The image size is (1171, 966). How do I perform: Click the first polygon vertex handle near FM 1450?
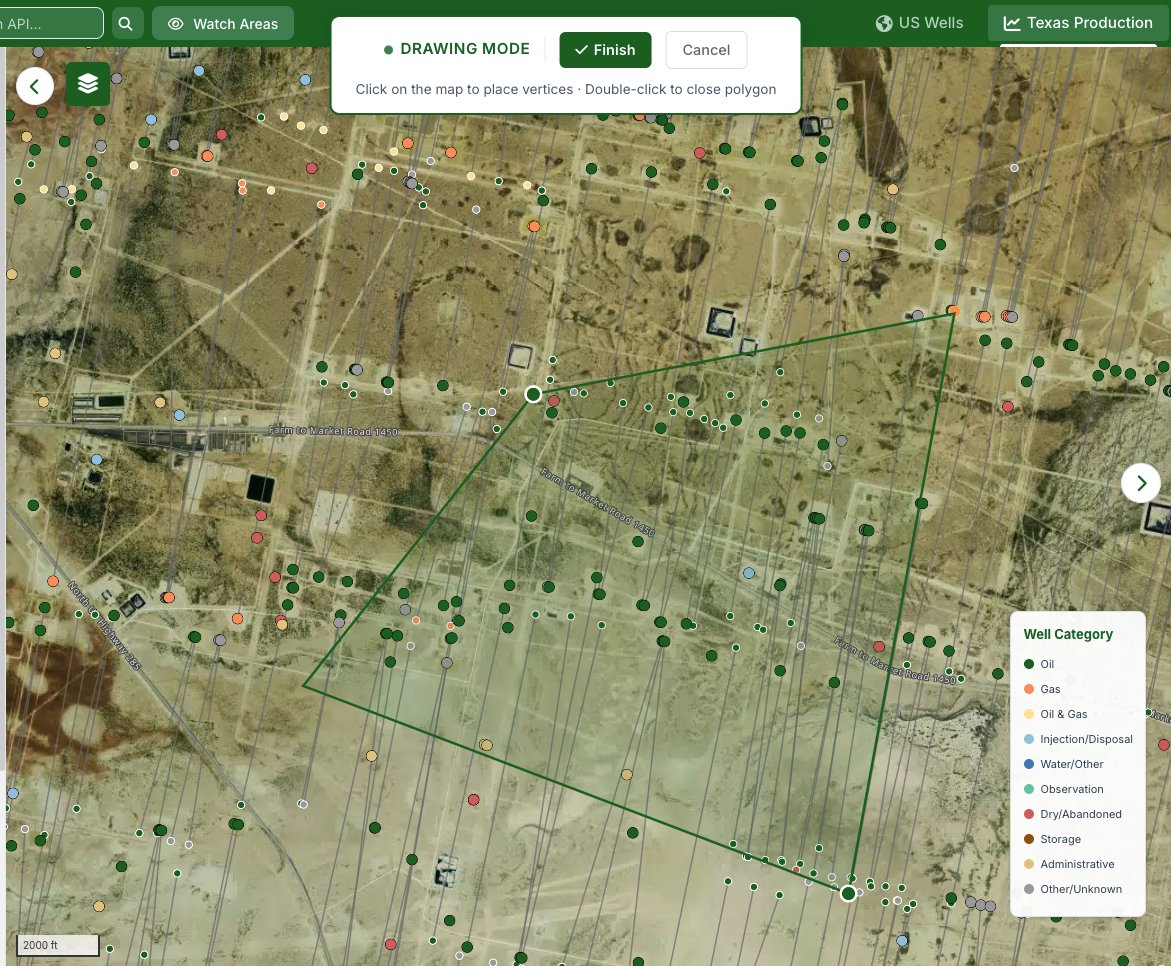[x=533, y=394]
